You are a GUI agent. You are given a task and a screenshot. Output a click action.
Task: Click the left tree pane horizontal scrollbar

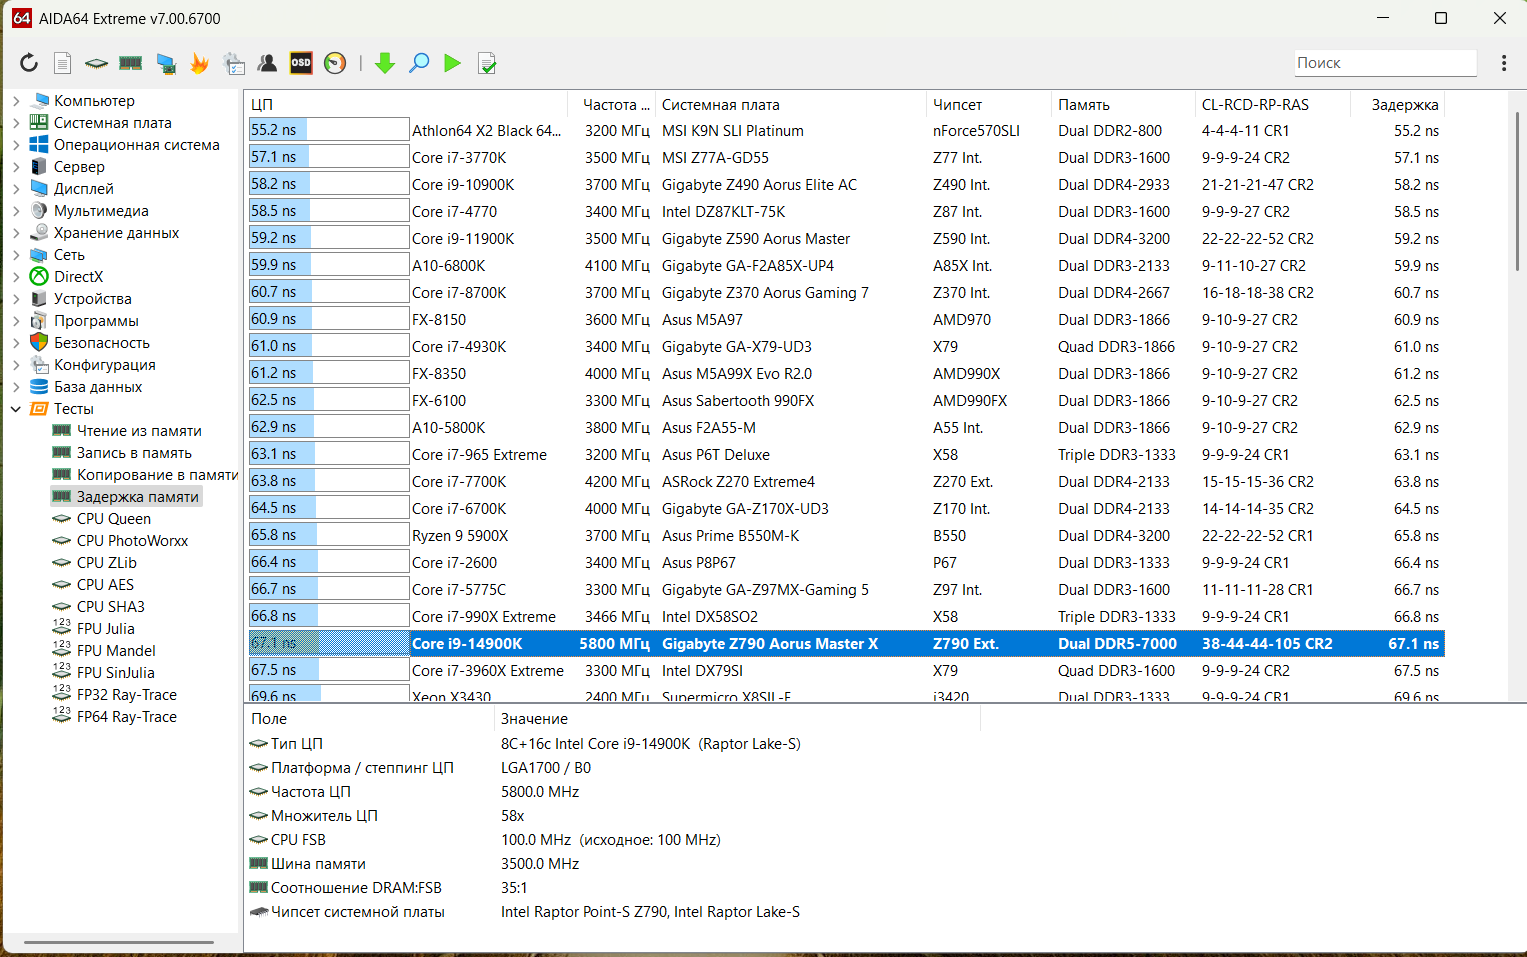119,942
